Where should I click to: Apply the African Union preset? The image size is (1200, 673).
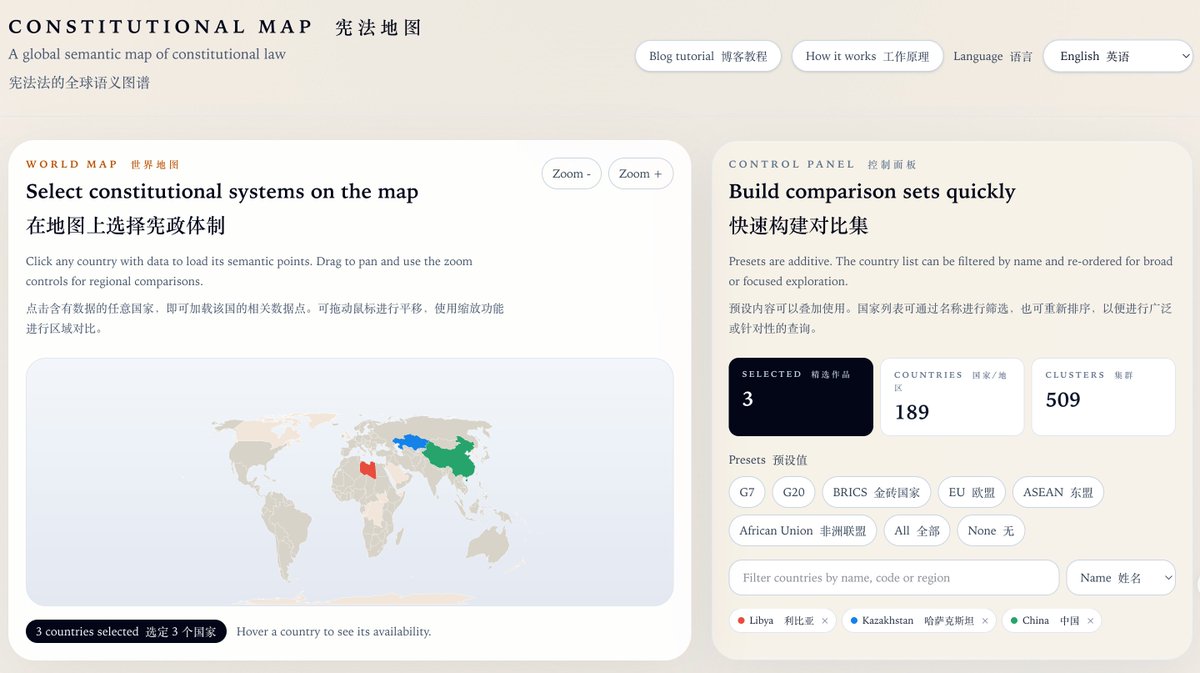click(803, 530)
